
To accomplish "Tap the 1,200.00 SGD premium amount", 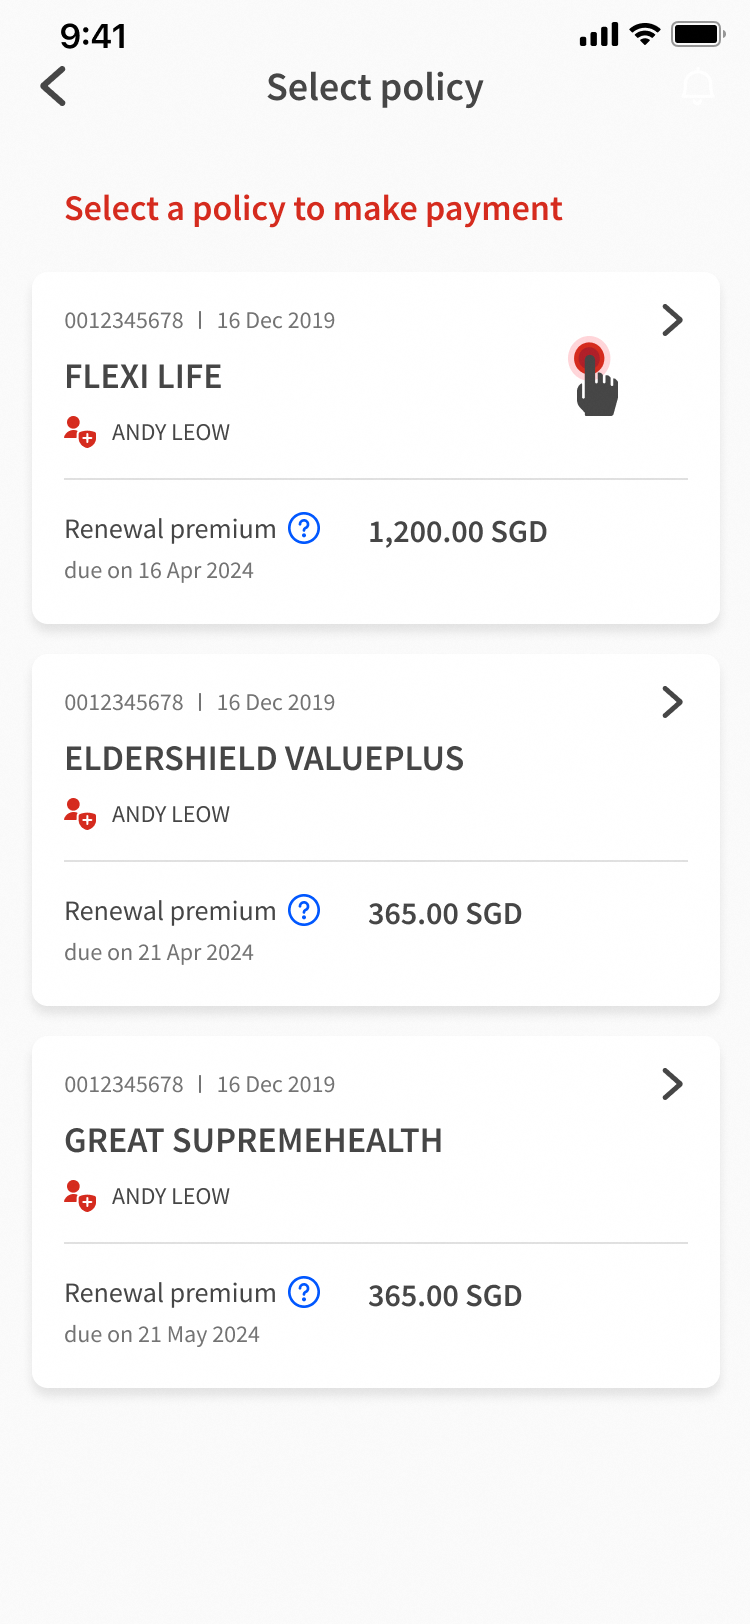I will 457,532.
